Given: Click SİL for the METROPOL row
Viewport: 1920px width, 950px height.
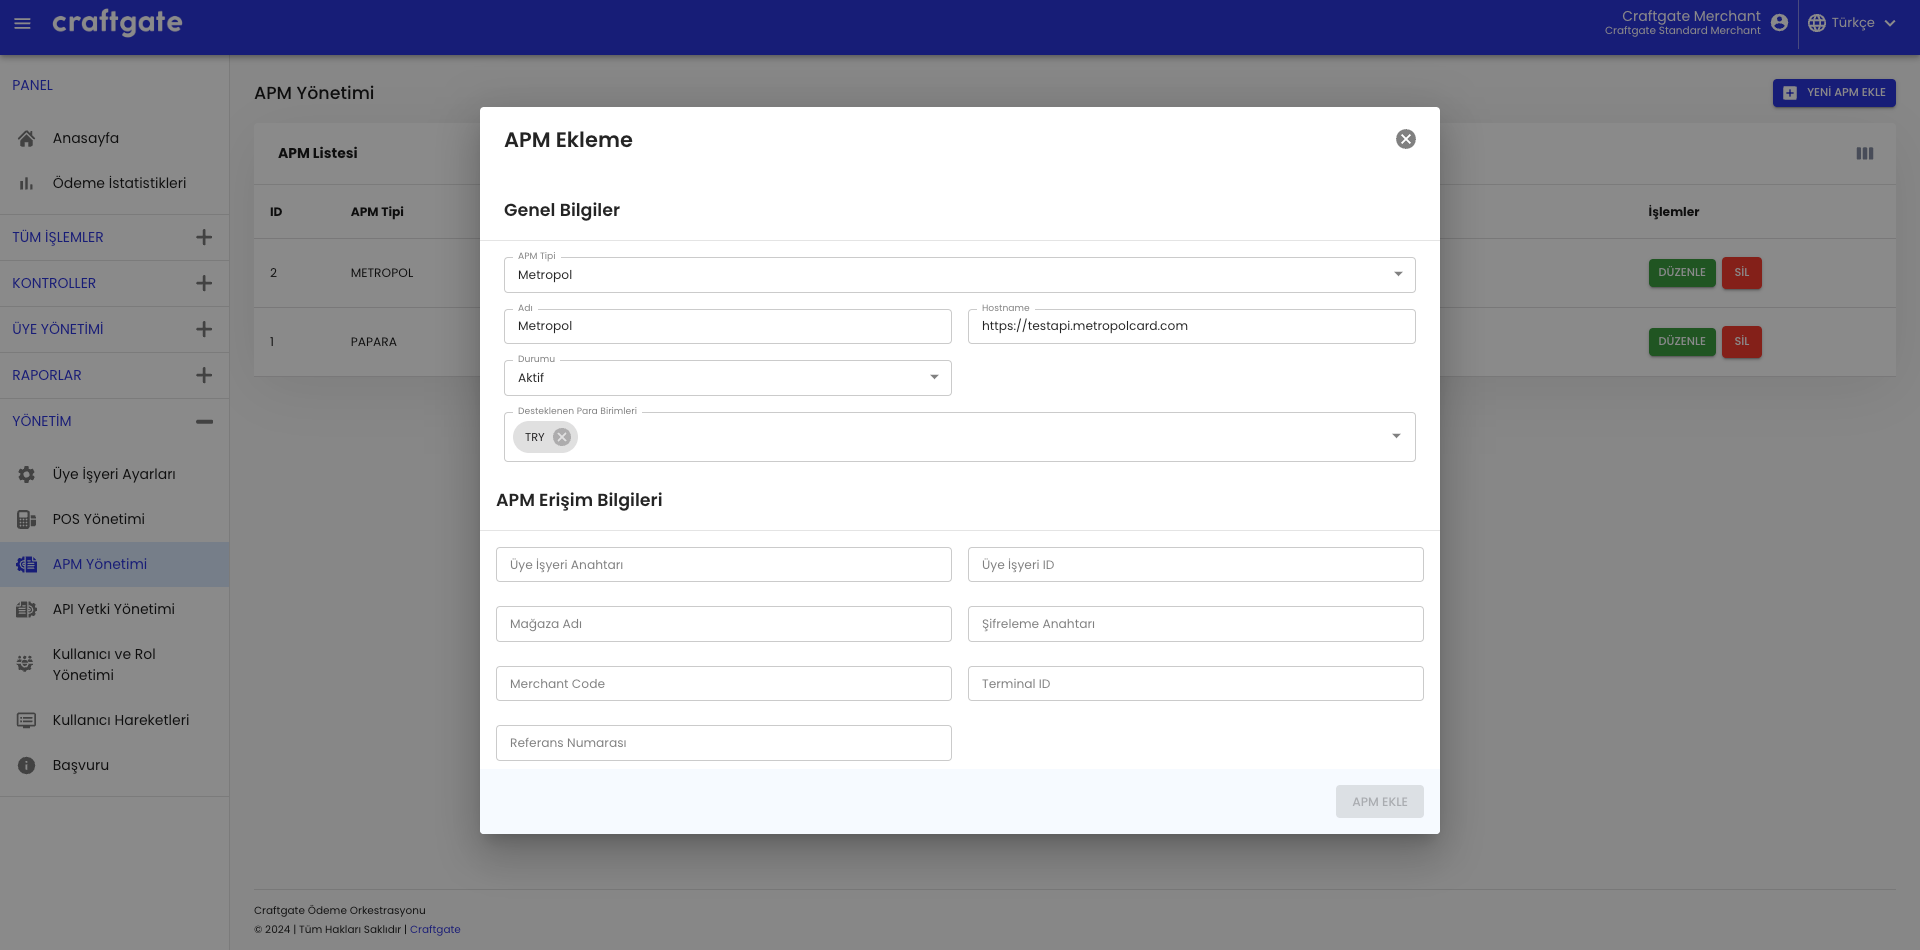Looking at the screenshot, I should [1742, 273].
